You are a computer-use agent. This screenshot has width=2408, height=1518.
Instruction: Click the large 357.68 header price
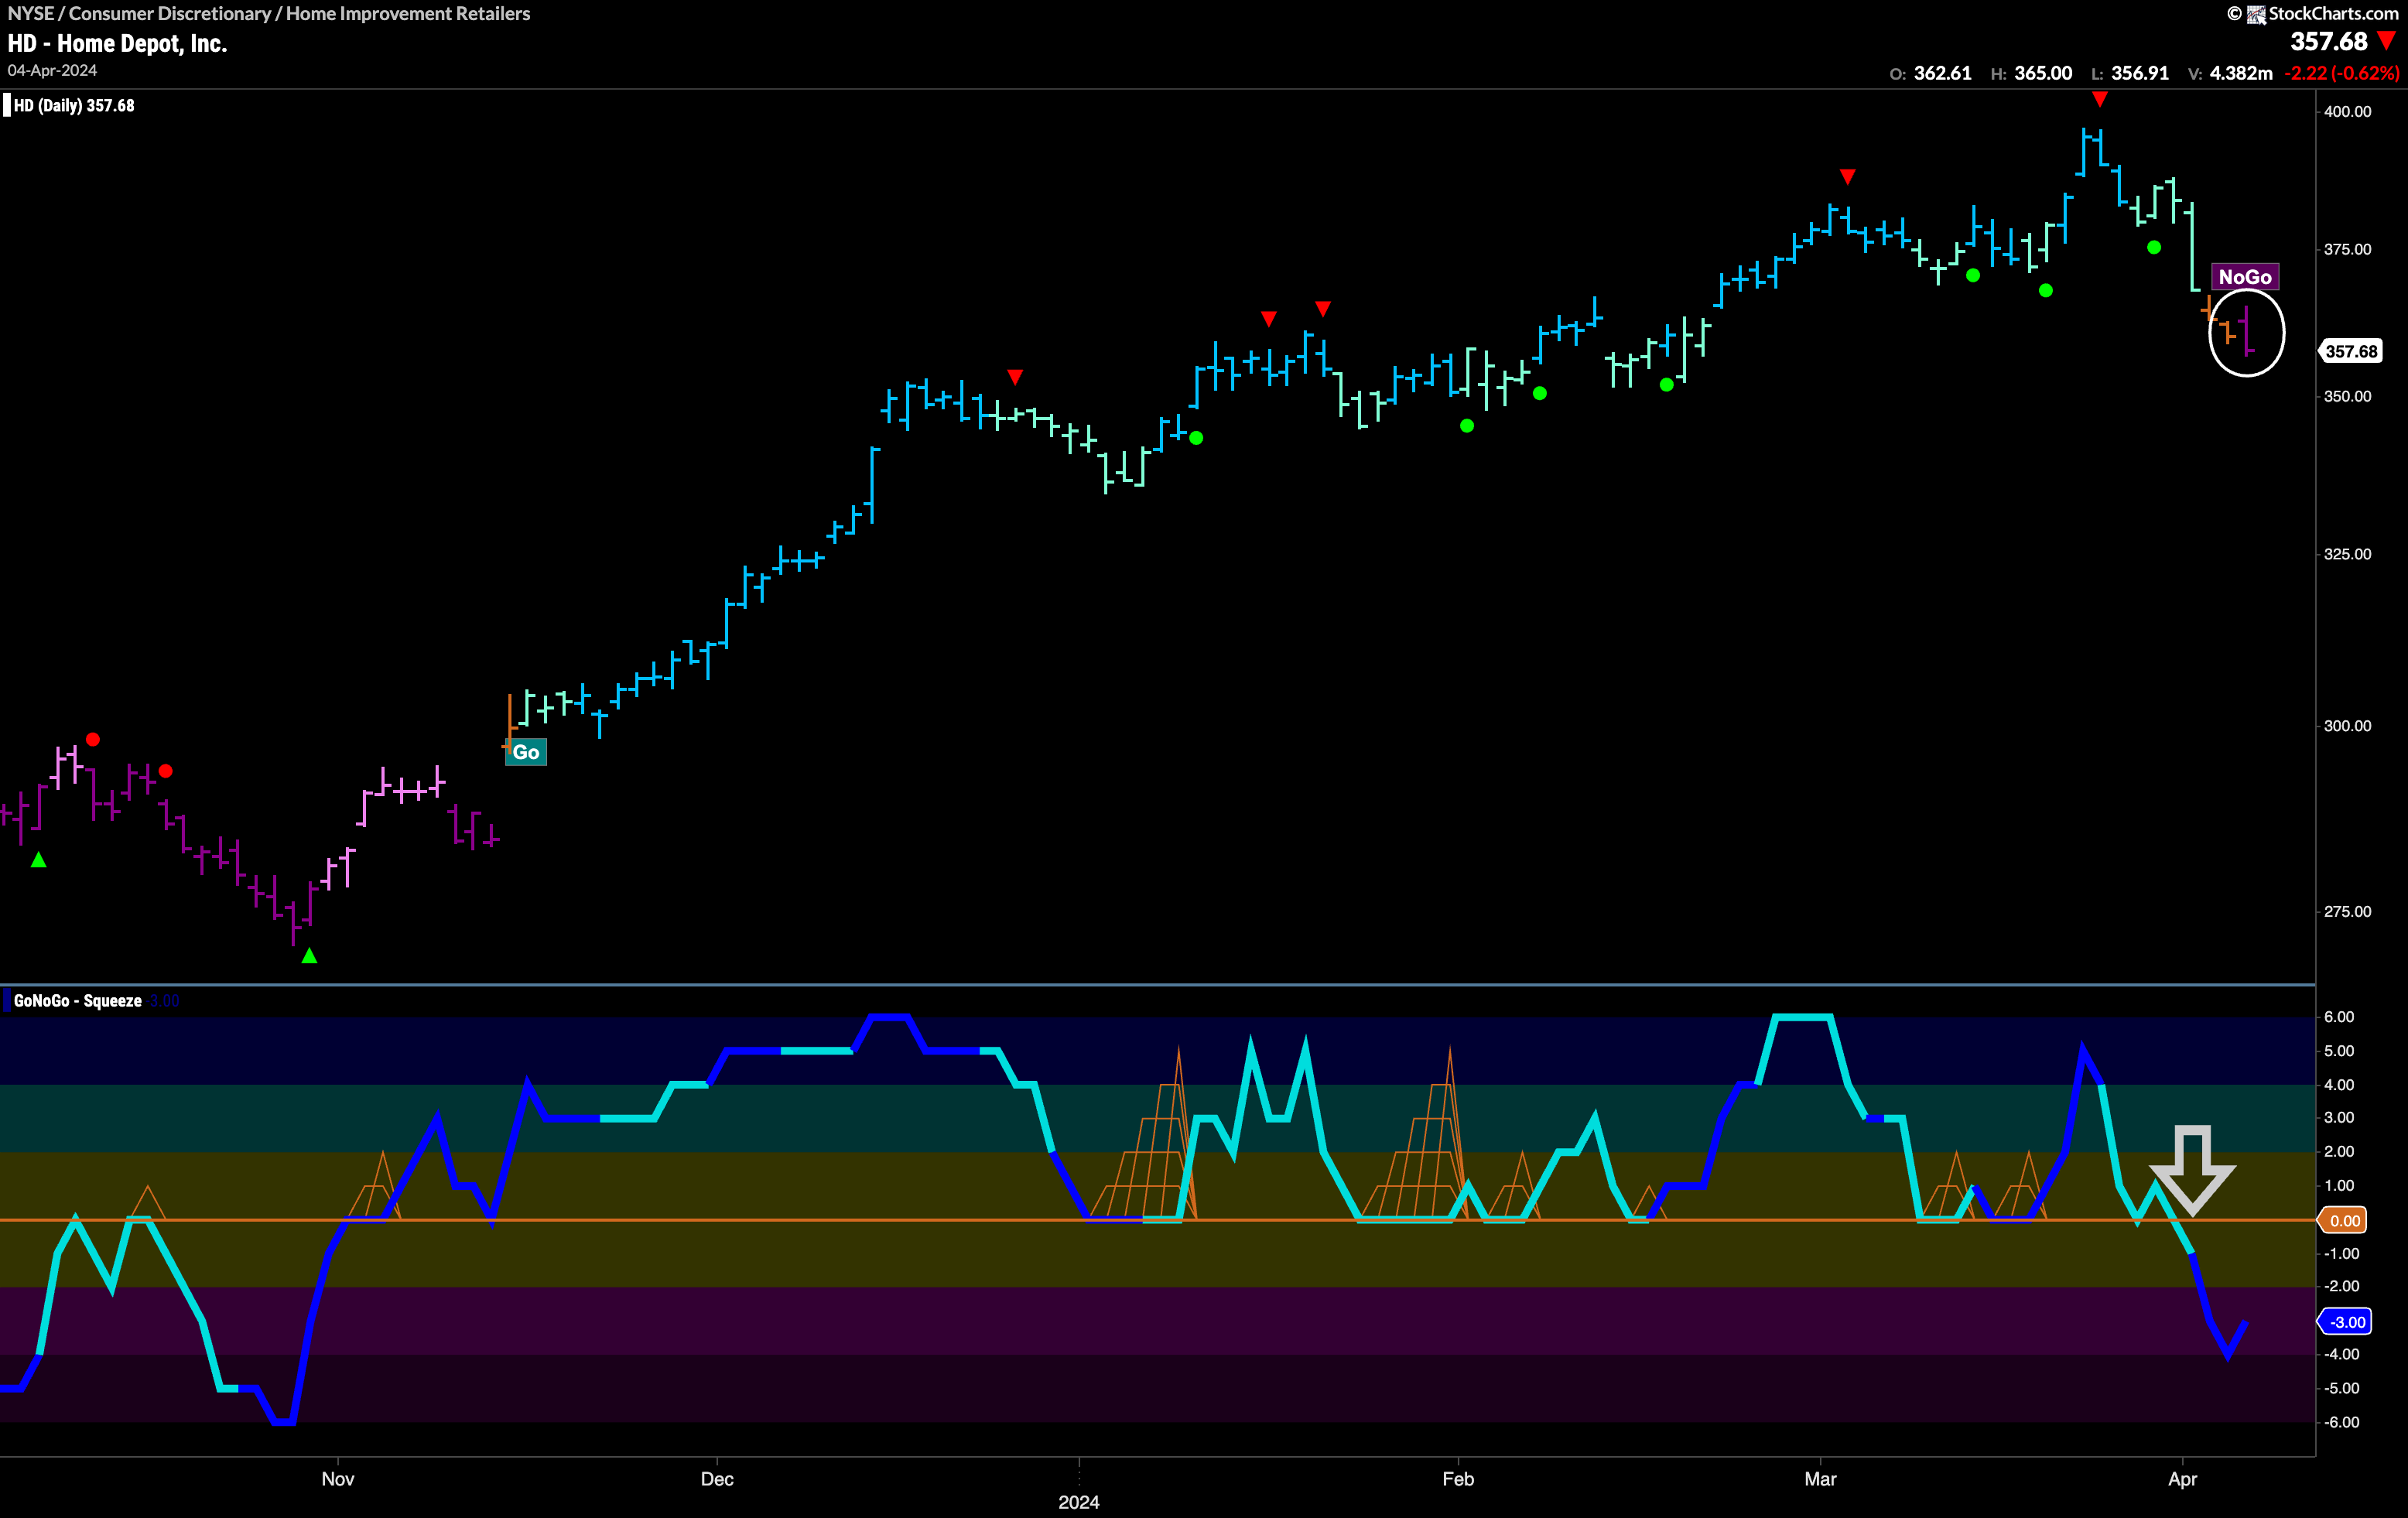pos(2329,41)
